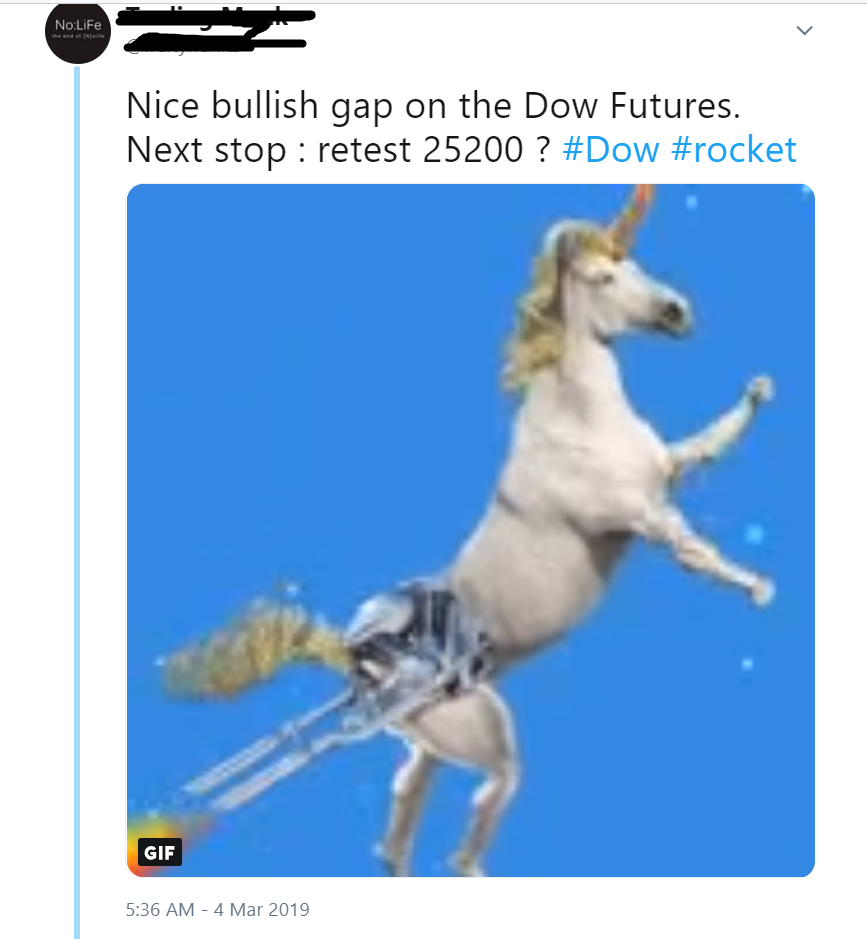Open the #Dow hashtag

coord(611,149)
